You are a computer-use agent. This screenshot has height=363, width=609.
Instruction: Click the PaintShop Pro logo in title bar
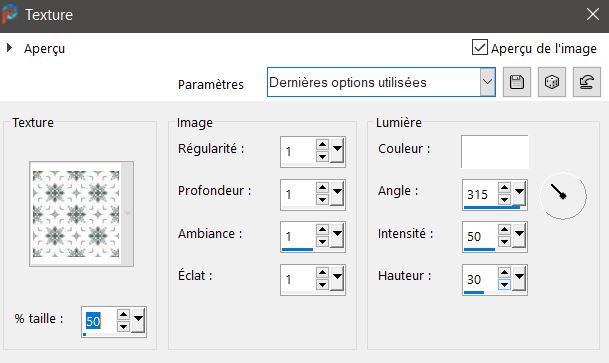(x=9, y=14)
